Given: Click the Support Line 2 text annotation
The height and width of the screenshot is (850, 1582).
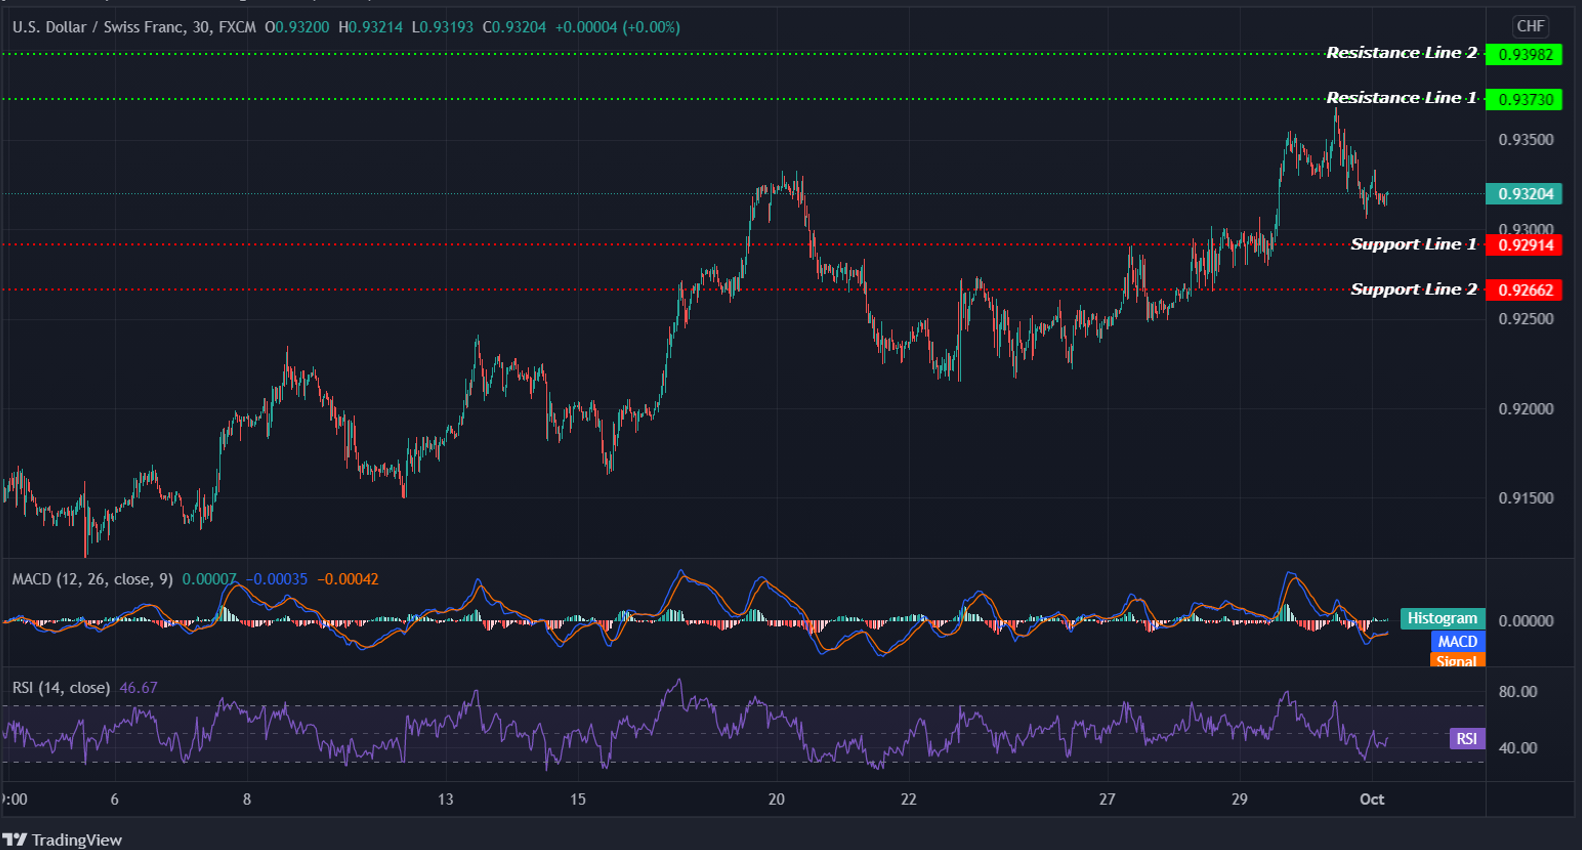Looking at the screenshot, I should 1413,290.
